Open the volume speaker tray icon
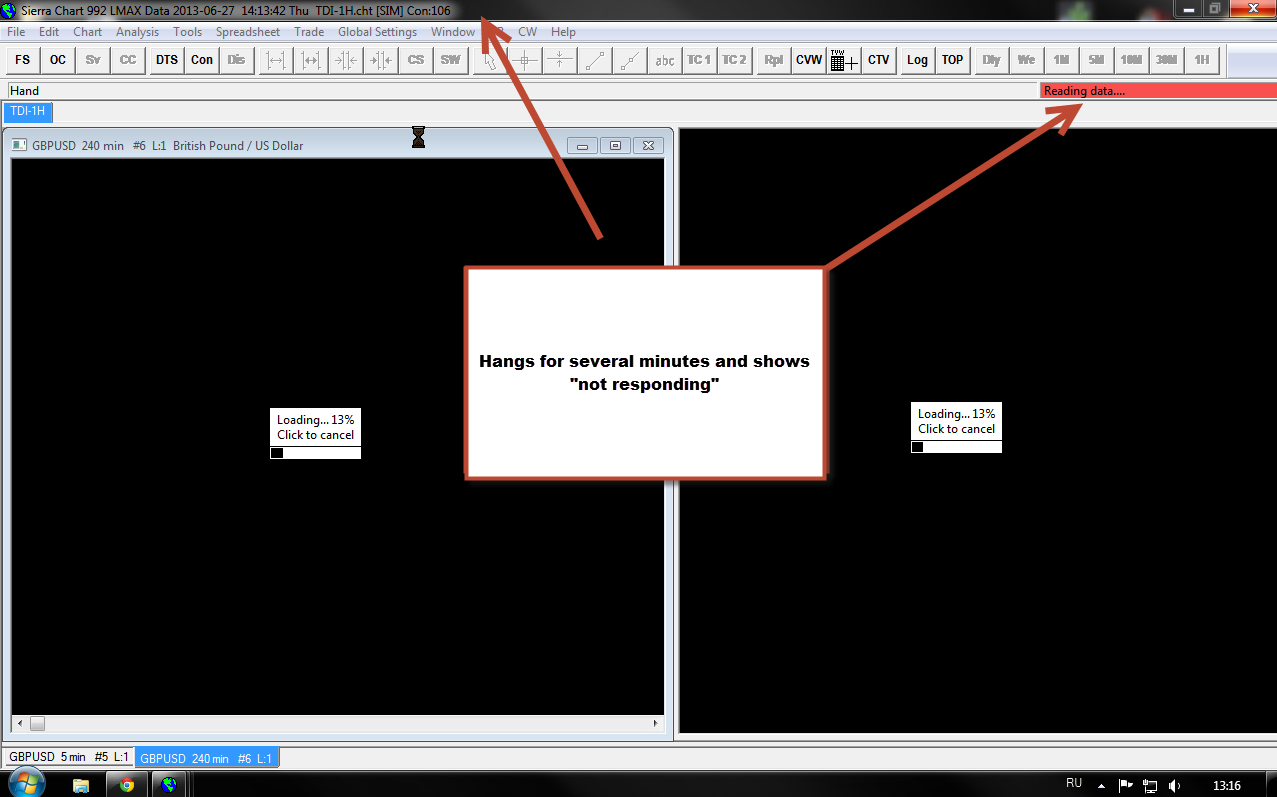Image resolution: width=1277 pixels, height=797 pixels. tap(1174, 785)
